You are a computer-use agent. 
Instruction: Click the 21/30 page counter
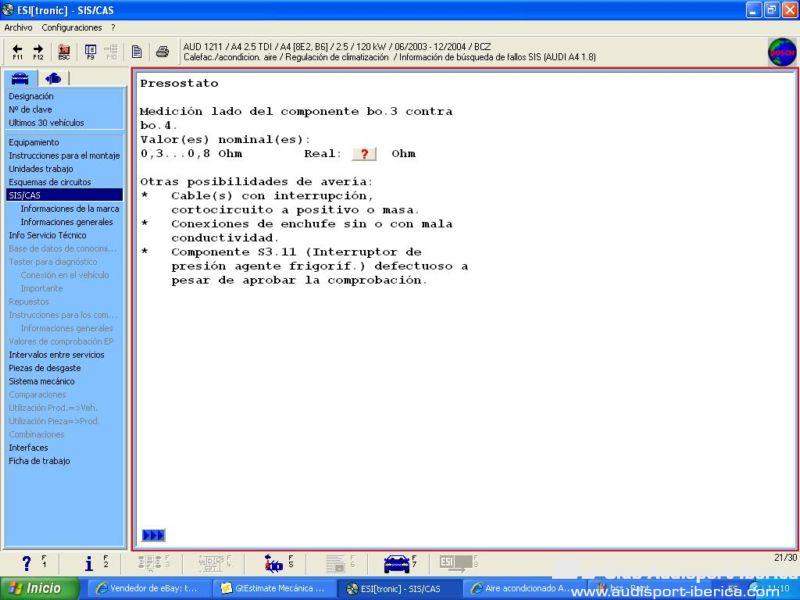pyautogui.click(x=785, y=558)
